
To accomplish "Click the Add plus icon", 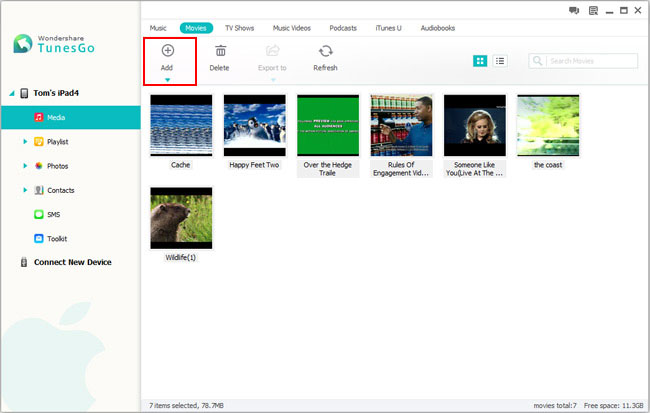I will click(x=167, y=51).
